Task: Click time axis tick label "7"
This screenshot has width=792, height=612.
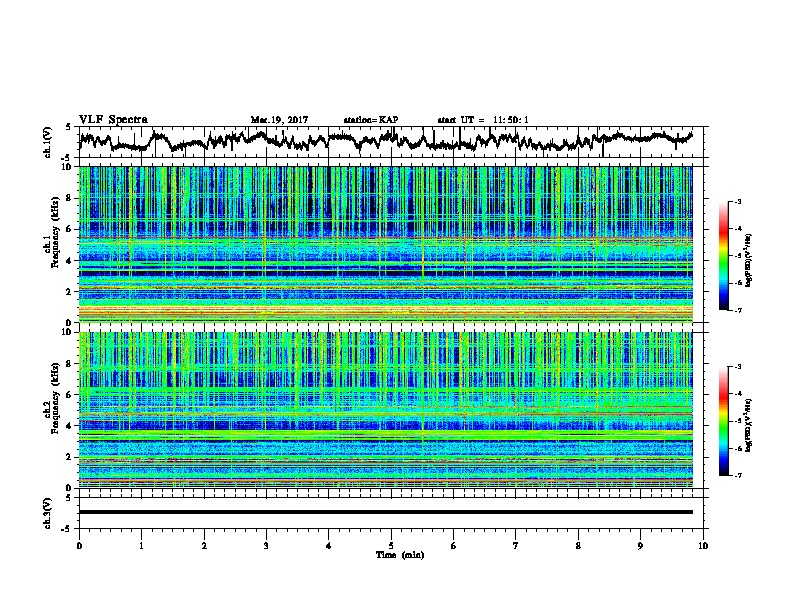Action: click(x=516, y=546)
